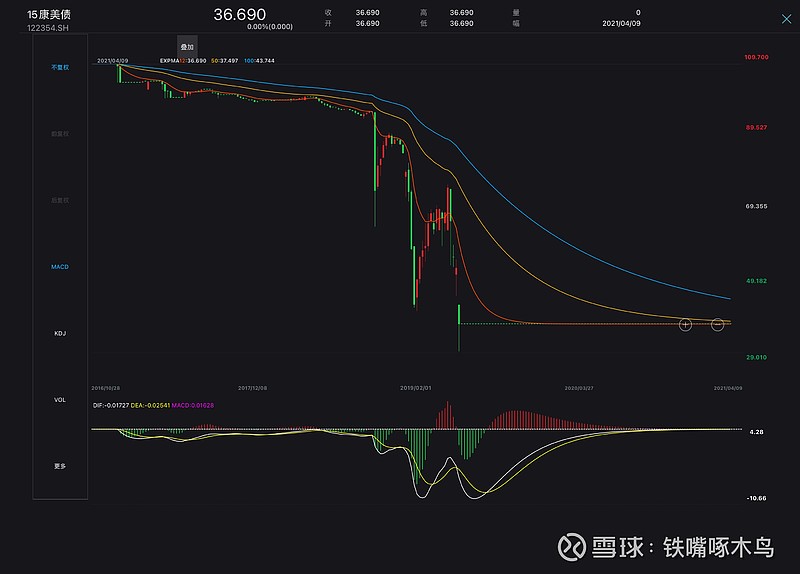Click the price axis label 89.527
This screenshot has height=574, width=800.
[x=756, y=128]
